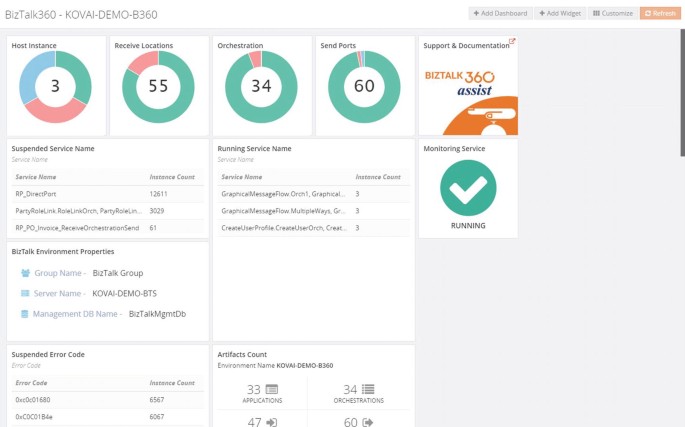Image resolution: width=685 pixels, height=427 pixels.
Task: Click the Server Name icon
Action: [25, 293]
